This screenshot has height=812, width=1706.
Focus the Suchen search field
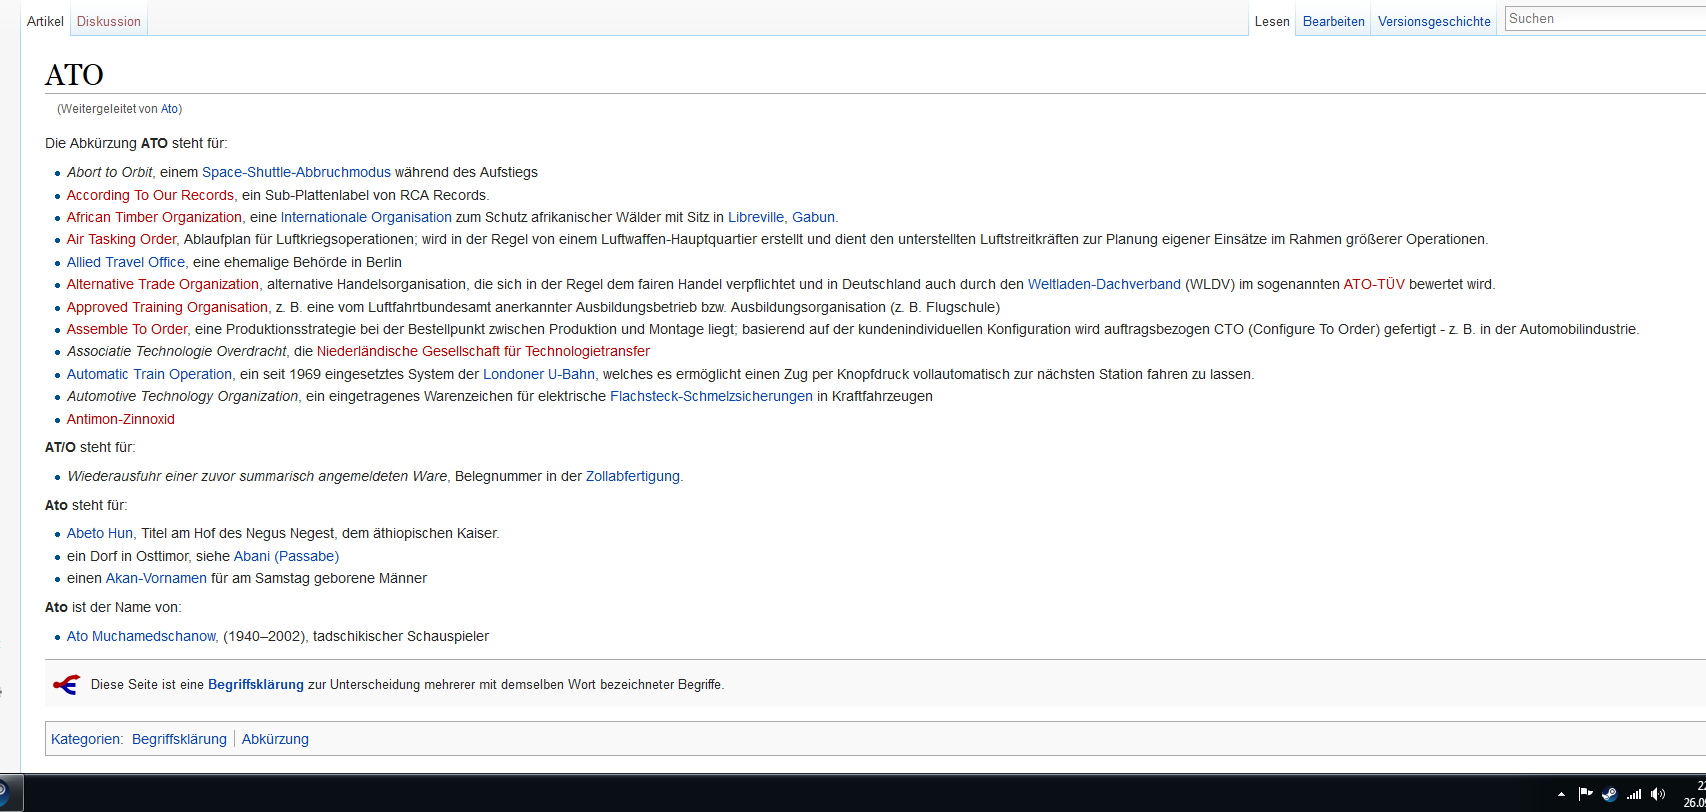click(1605, 18)
